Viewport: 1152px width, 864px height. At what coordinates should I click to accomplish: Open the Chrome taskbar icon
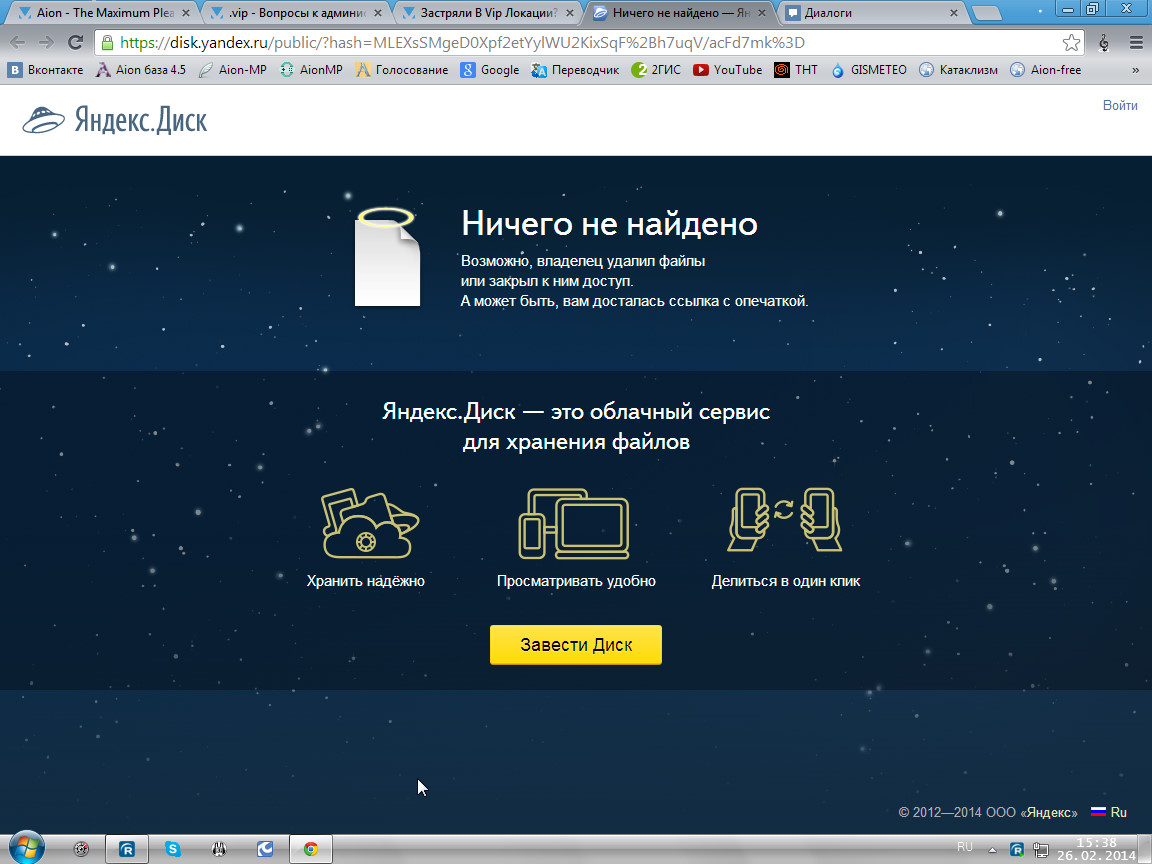click(x=311, y=849)
